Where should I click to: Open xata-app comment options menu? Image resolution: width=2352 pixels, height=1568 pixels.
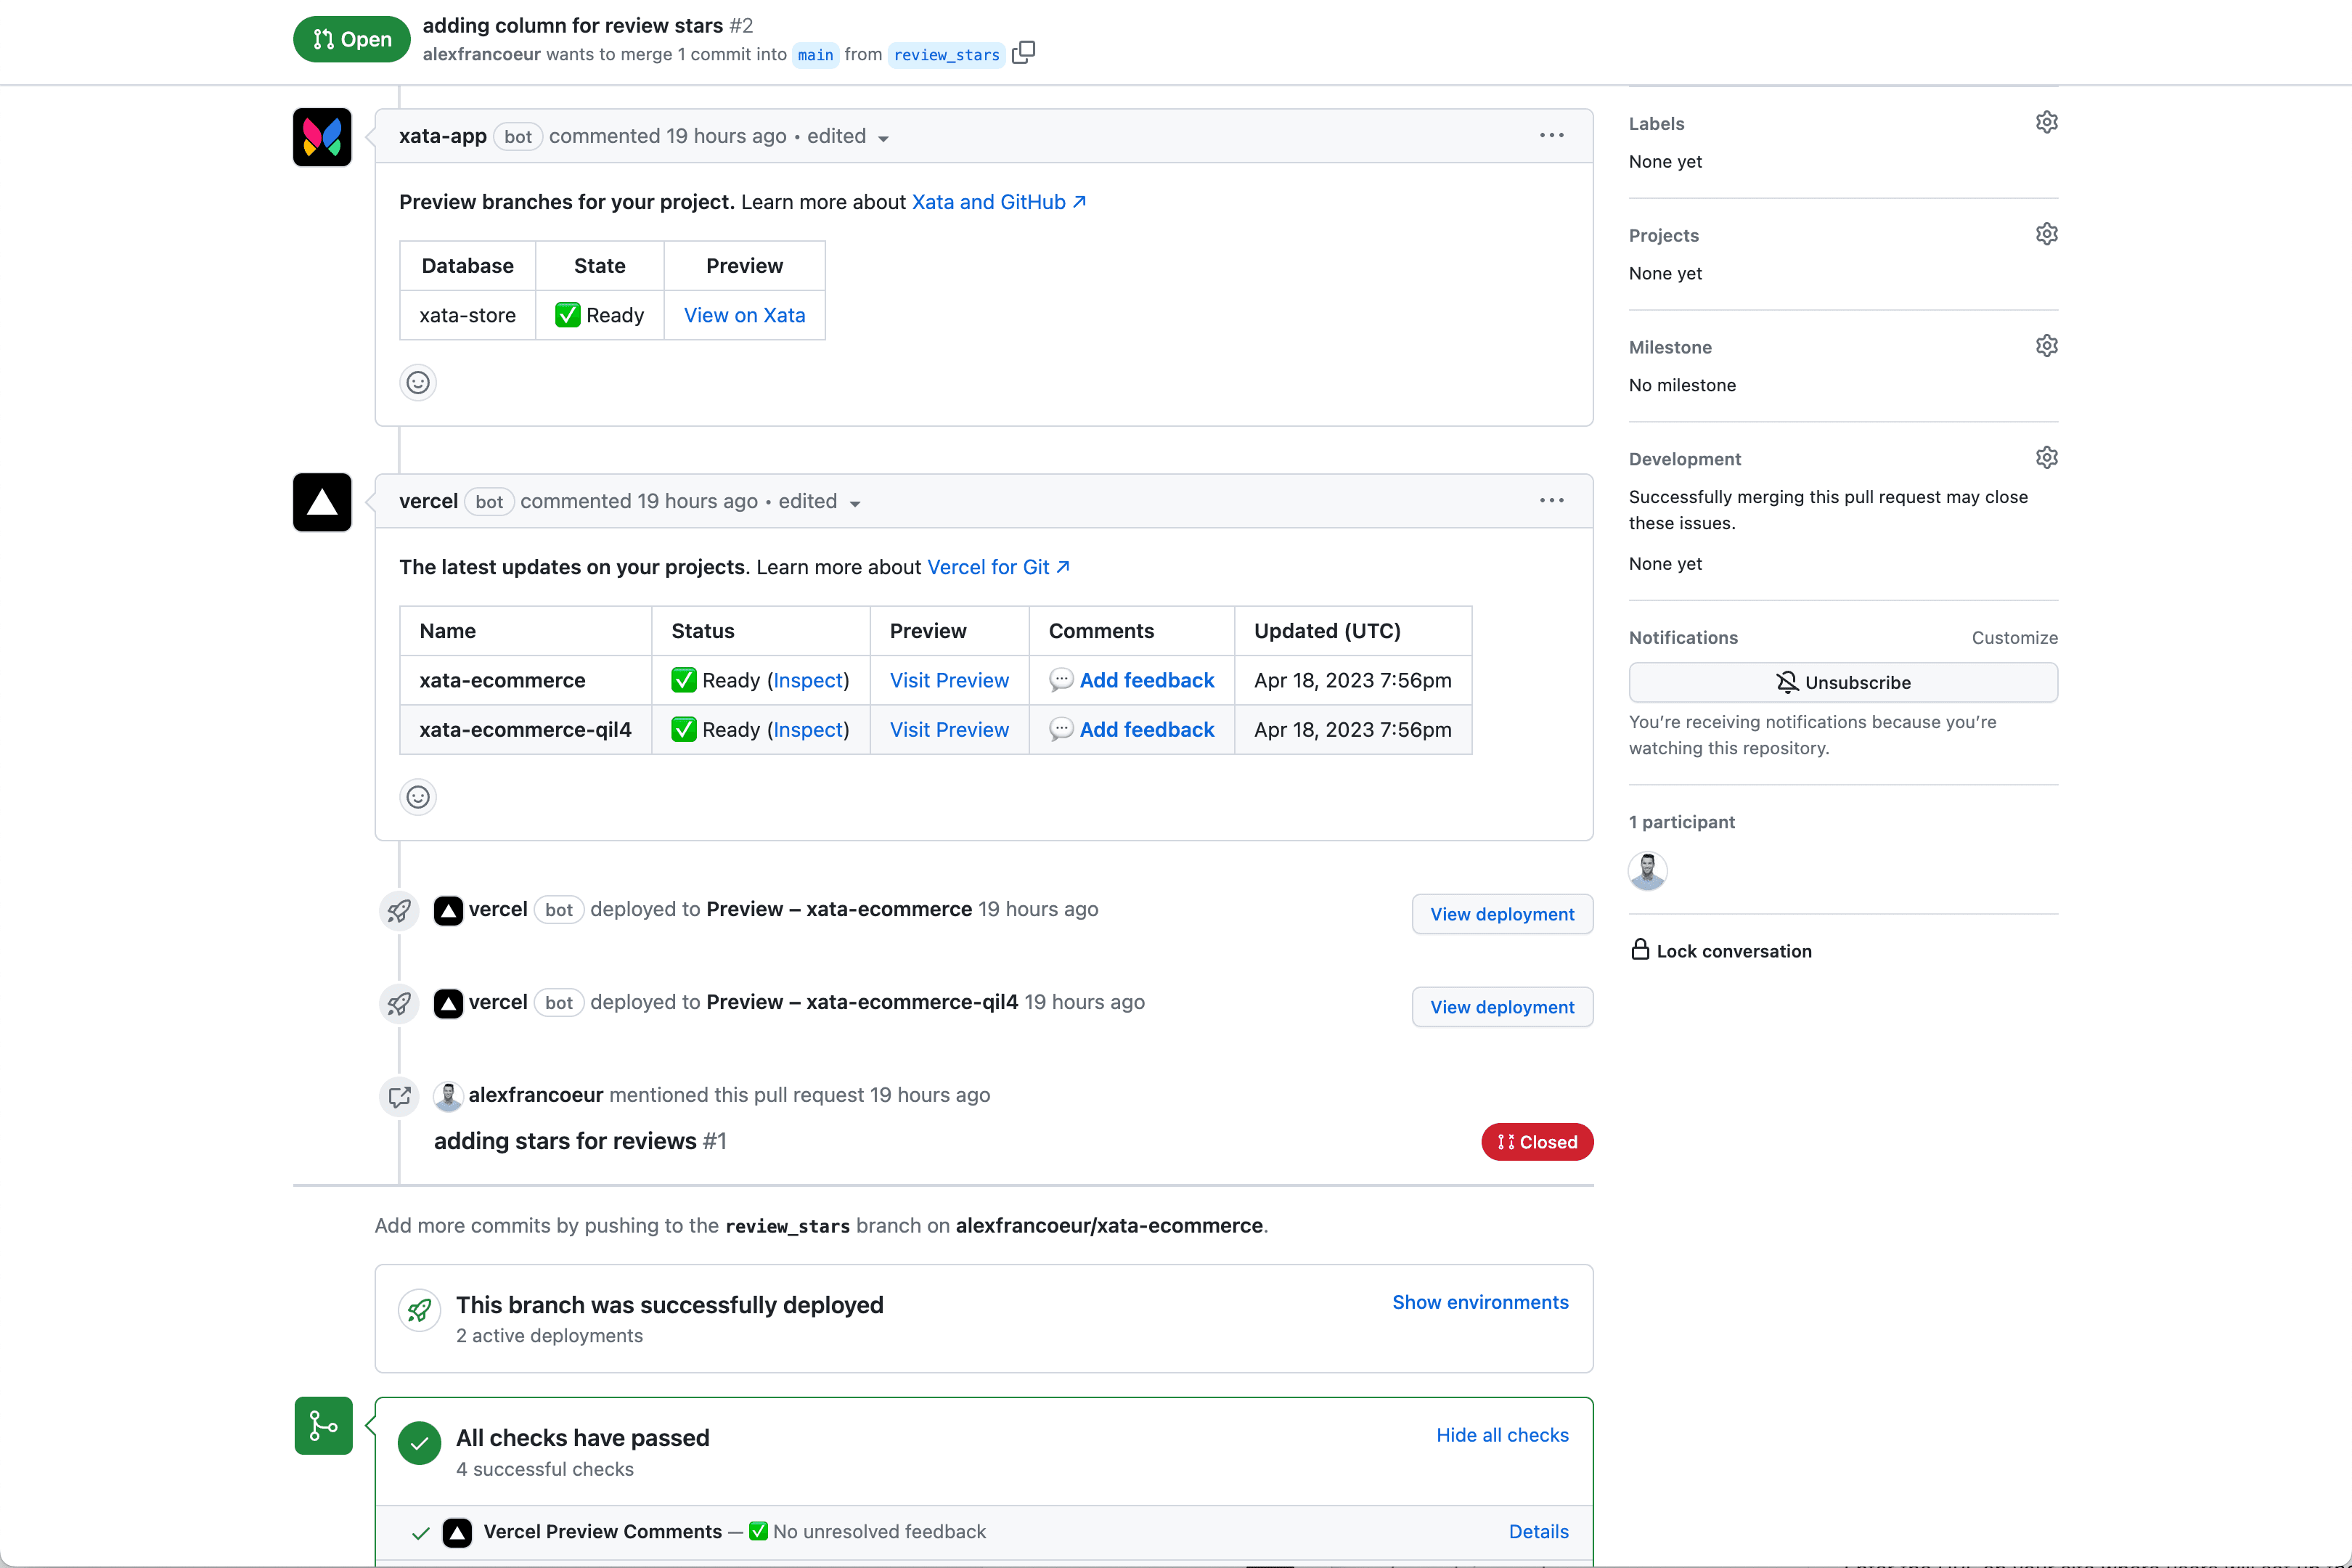(x=1551, y=136)
